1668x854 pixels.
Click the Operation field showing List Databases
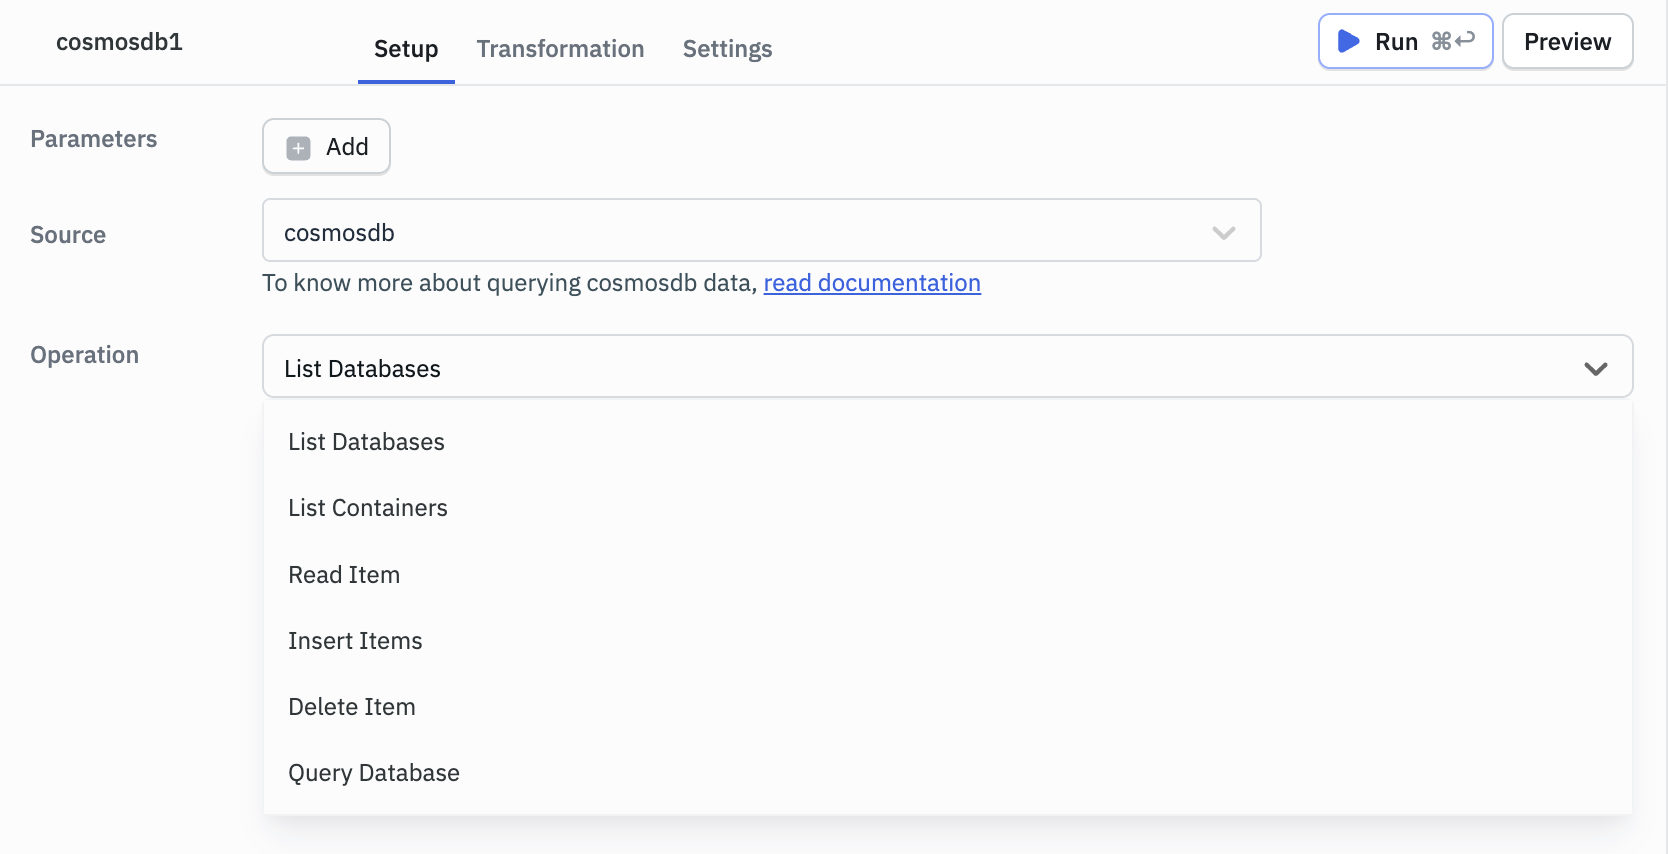click(x=900, y=368)
